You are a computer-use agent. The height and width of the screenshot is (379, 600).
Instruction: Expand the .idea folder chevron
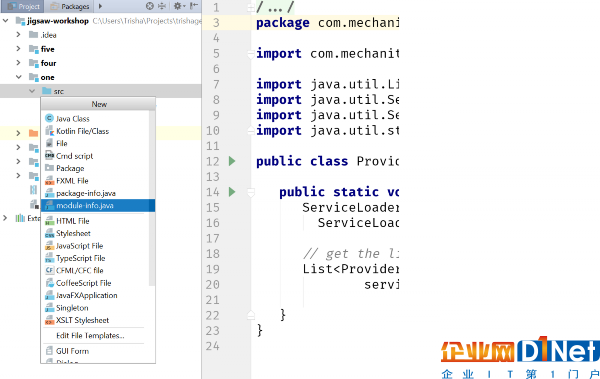pos(18,34)
